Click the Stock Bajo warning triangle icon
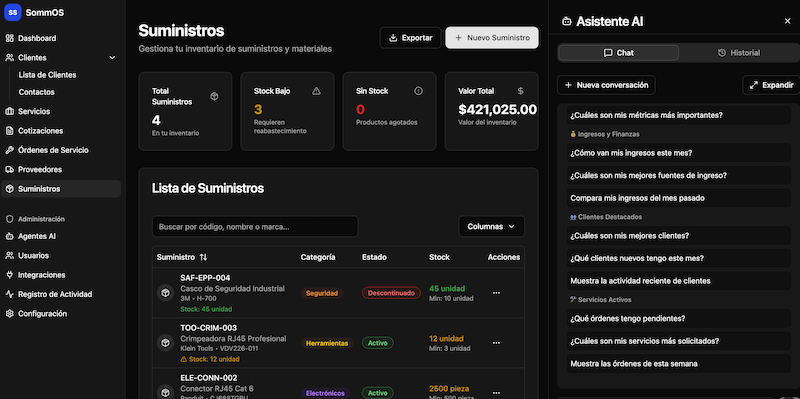The image size is (800, 399). click(316, 91)
